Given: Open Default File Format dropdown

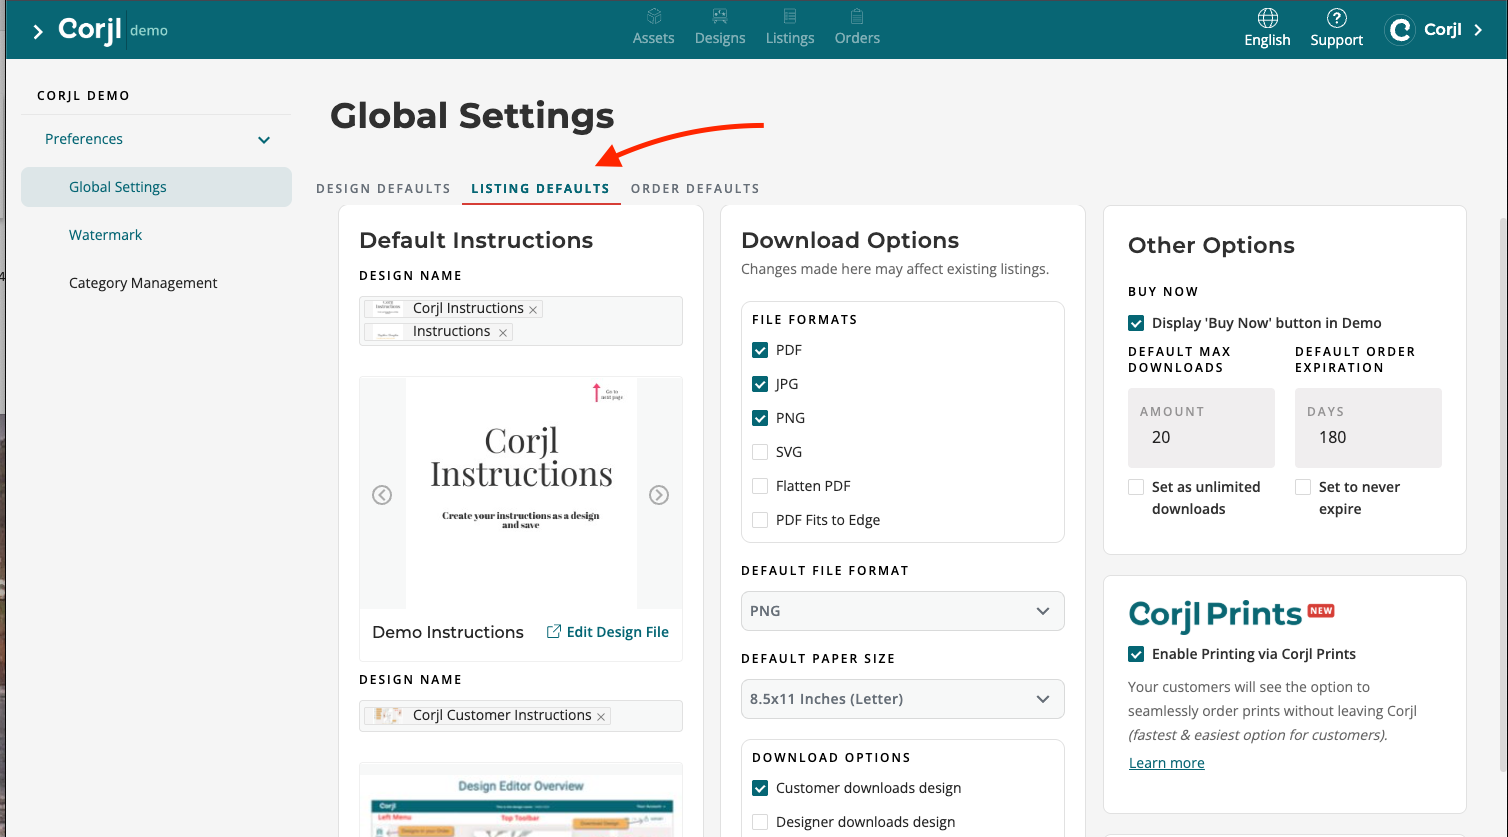Looking at the screenshot, I should pyautogui.click(x=903, y=611).
